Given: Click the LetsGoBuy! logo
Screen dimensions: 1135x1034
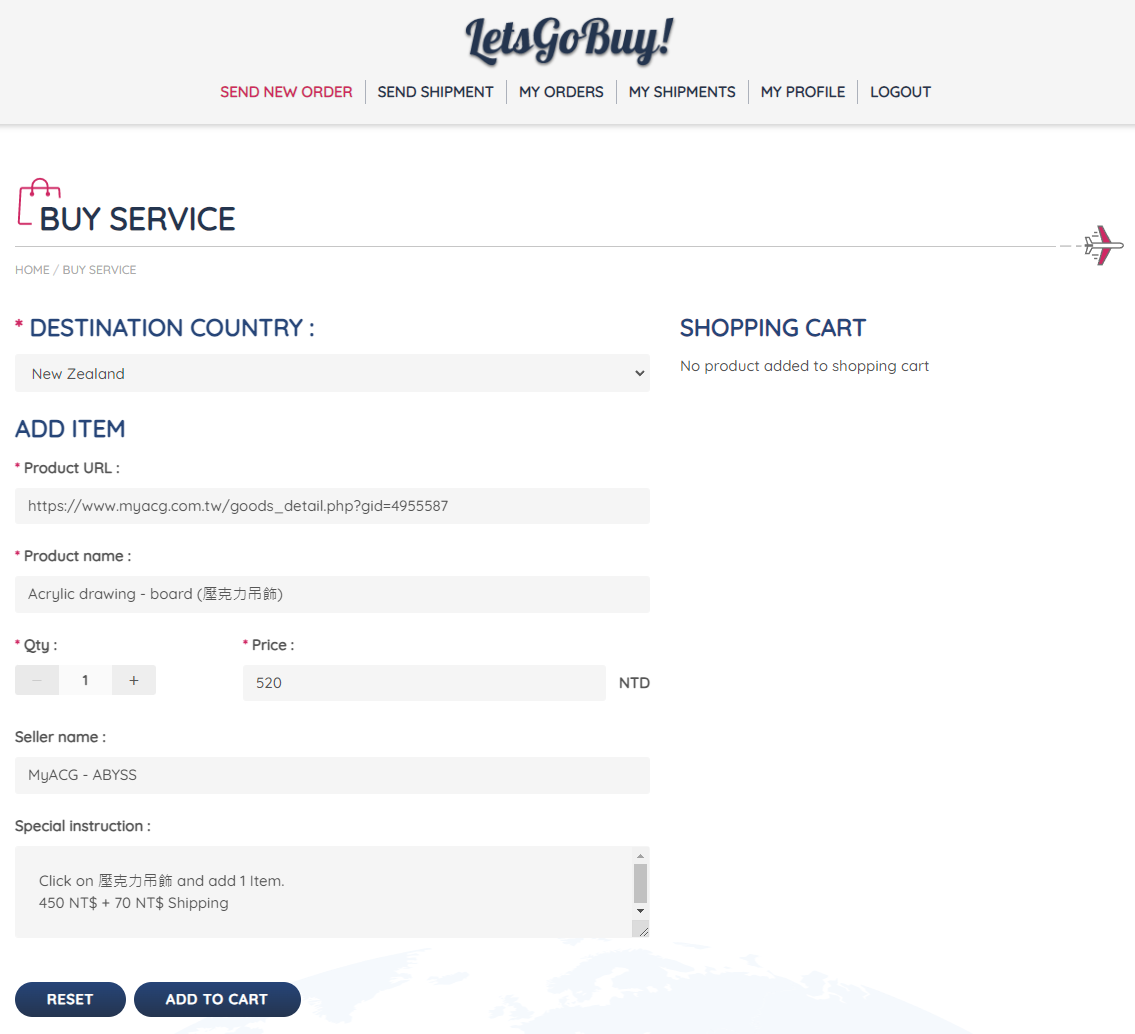Looking at the screenshot, I should click(x=568, y=41).
